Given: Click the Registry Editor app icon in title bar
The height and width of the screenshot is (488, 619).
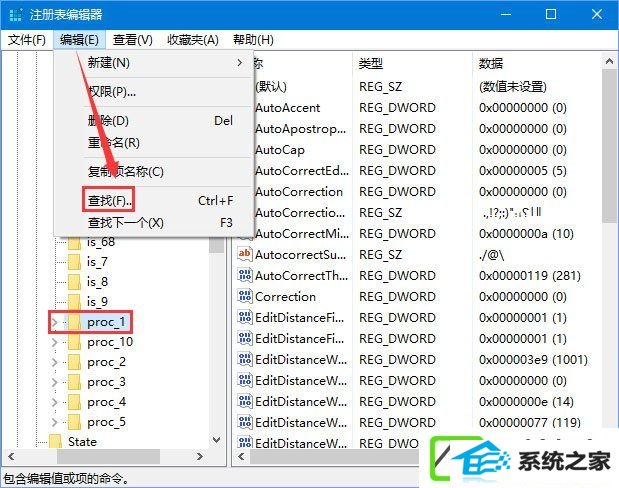Looking at the screenshot, I should coord(15,15).
